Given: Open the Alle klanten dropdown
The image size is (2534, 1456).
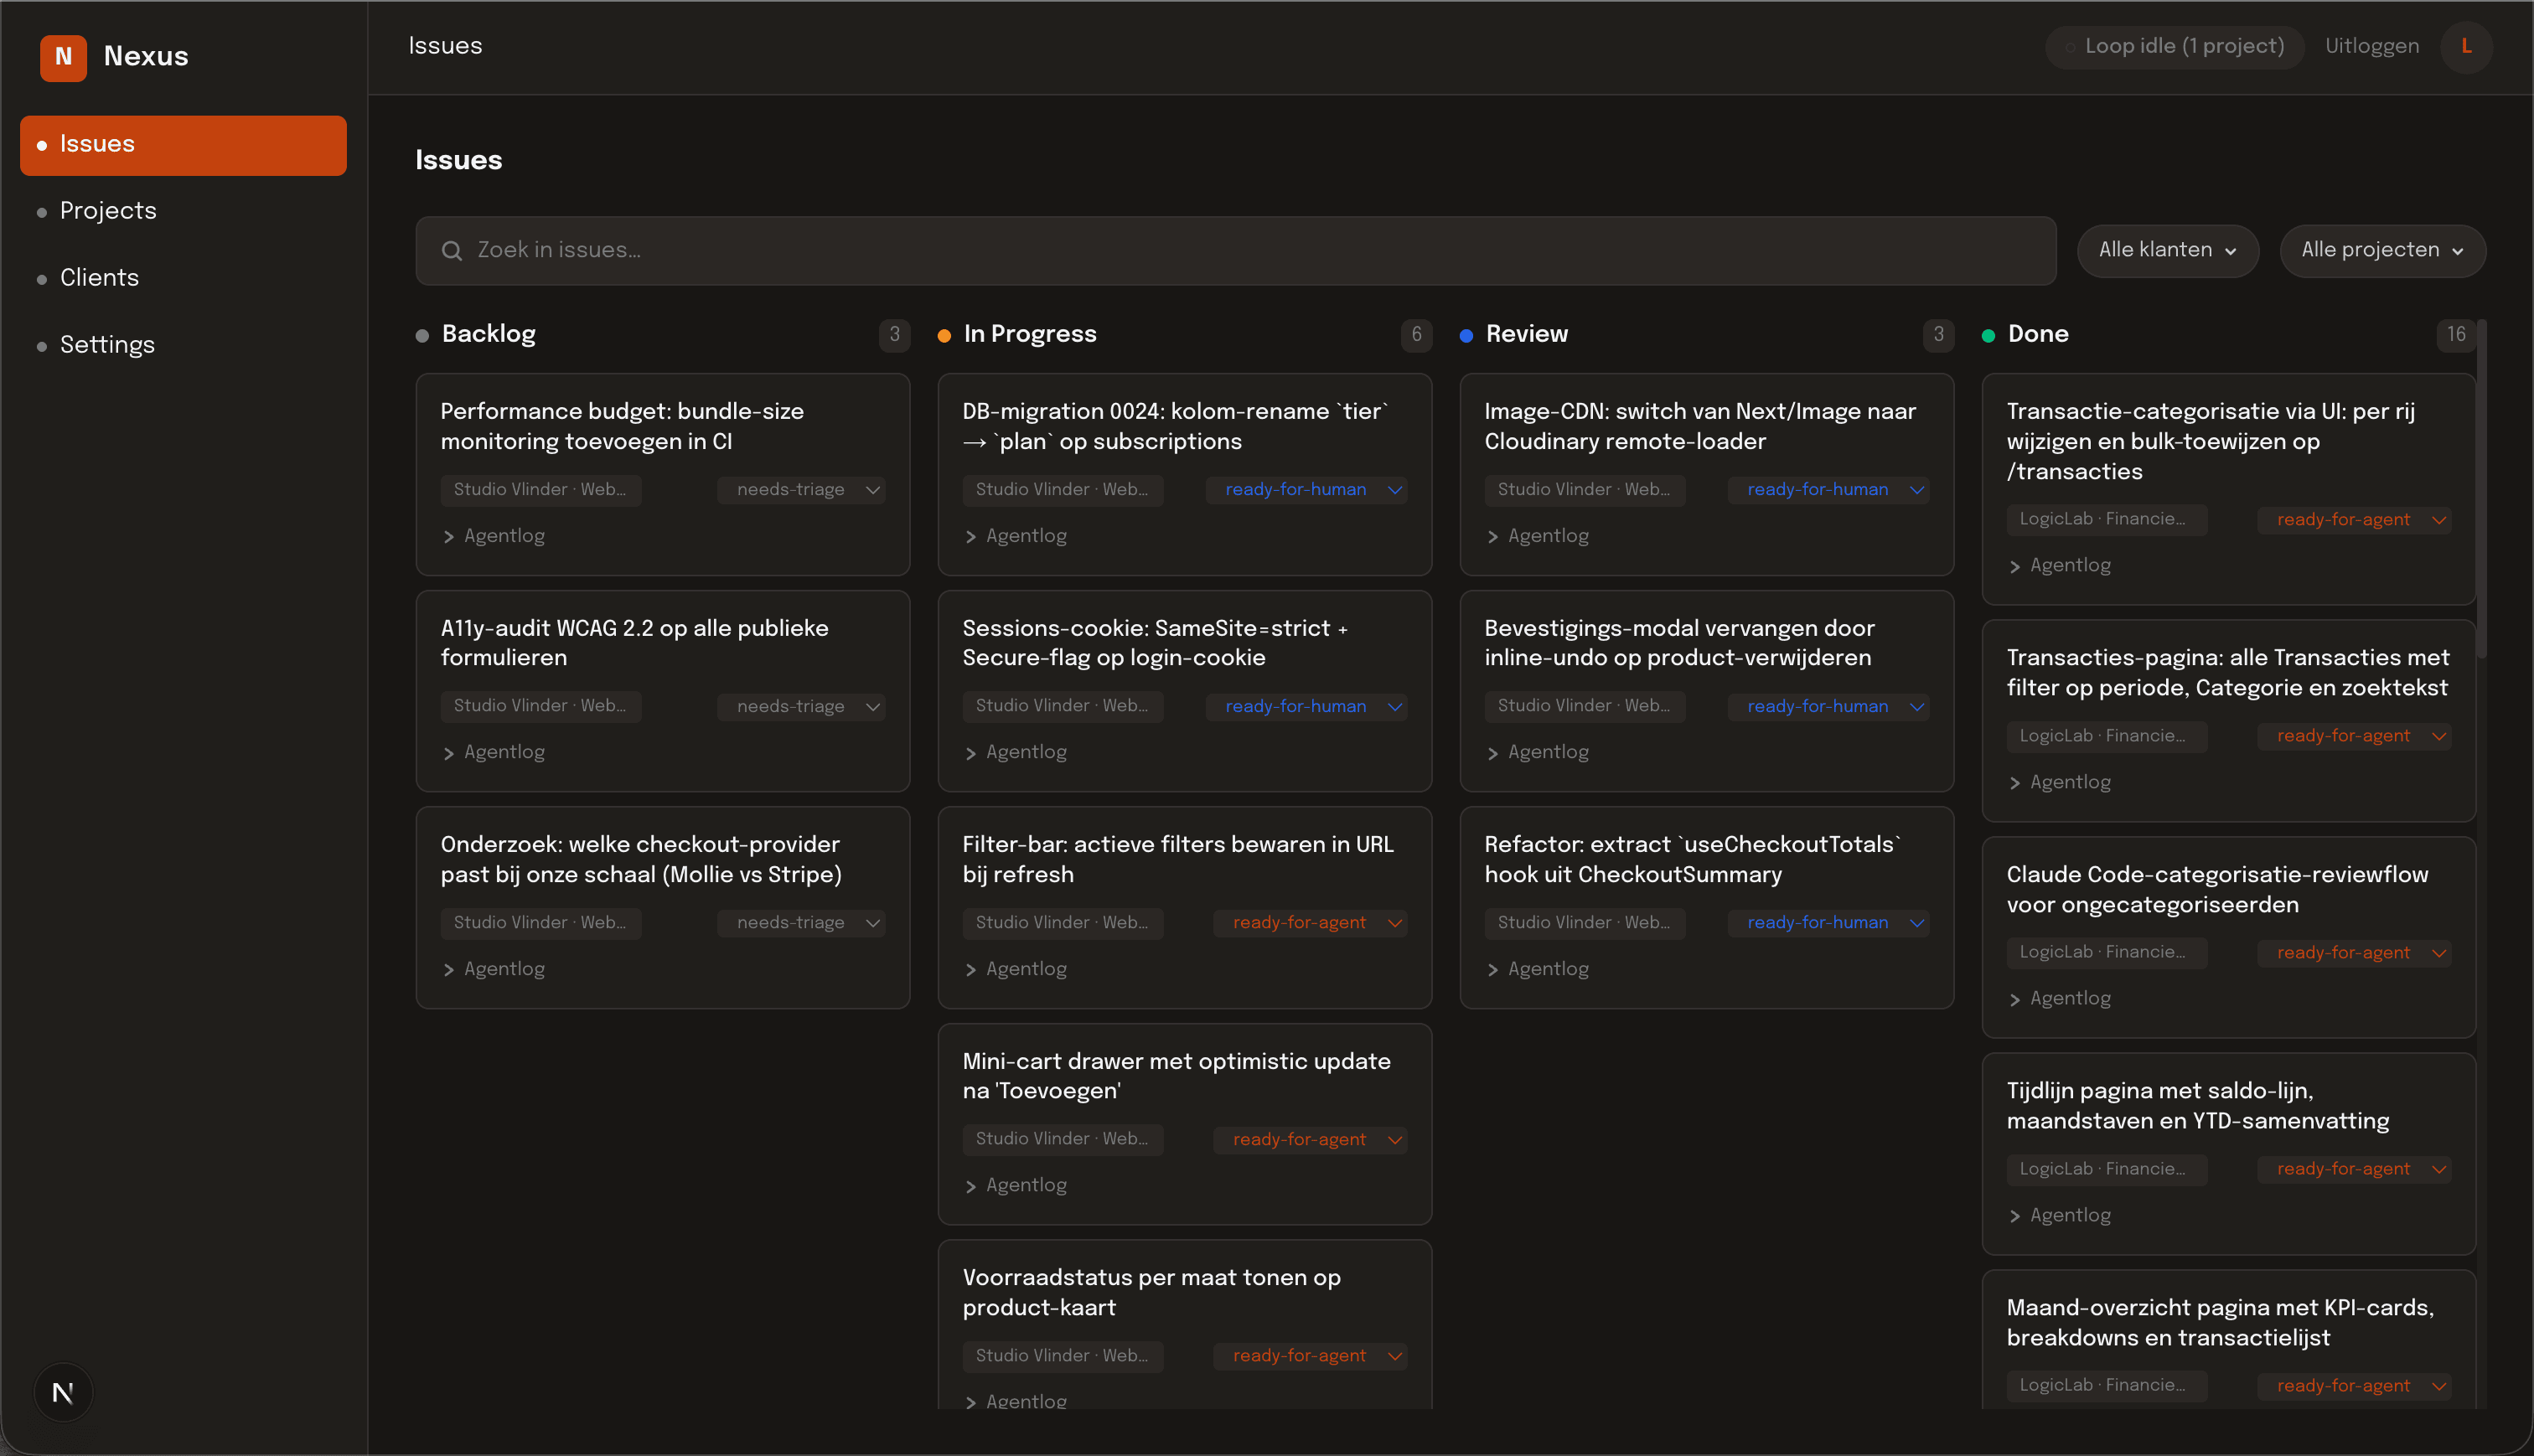Looking at the screenshot, I should [2167, 251].
